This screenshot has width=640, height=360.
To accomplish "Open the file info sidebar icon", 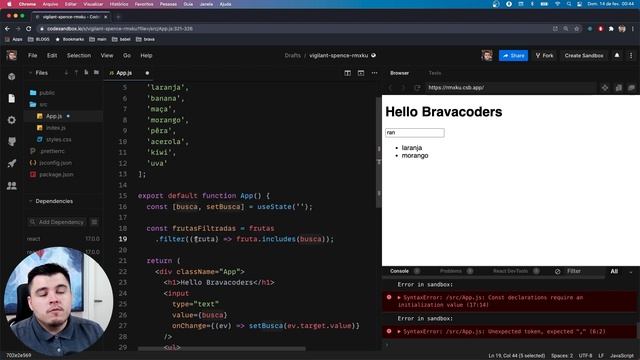I will [x=11, y=98].
